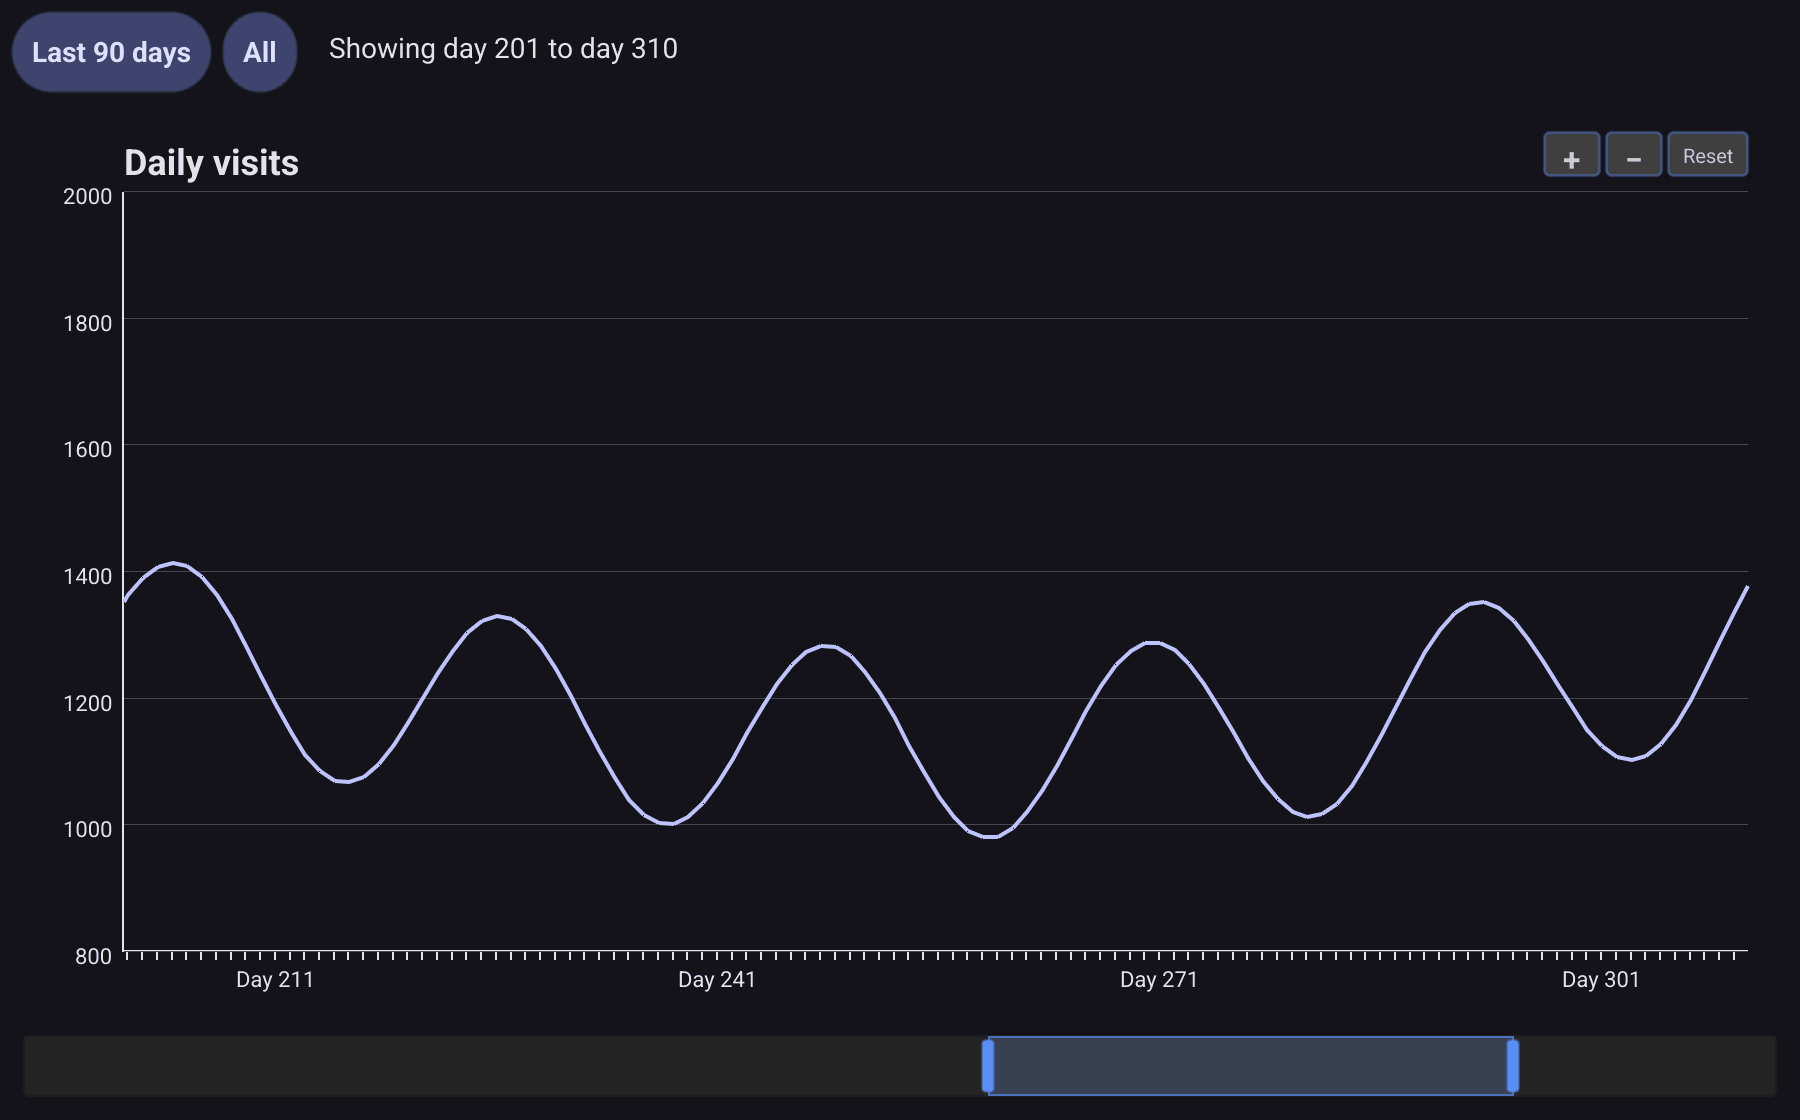Click the 800 y-axis label

pyautogui.click(x=94, y=956)
